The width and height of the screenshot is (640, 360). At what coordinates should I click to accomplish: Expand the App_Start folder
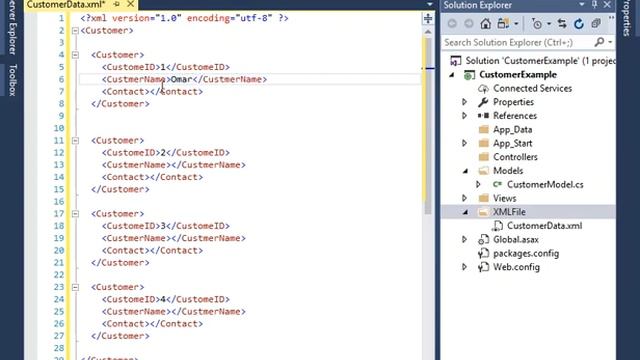pos(464,143)
